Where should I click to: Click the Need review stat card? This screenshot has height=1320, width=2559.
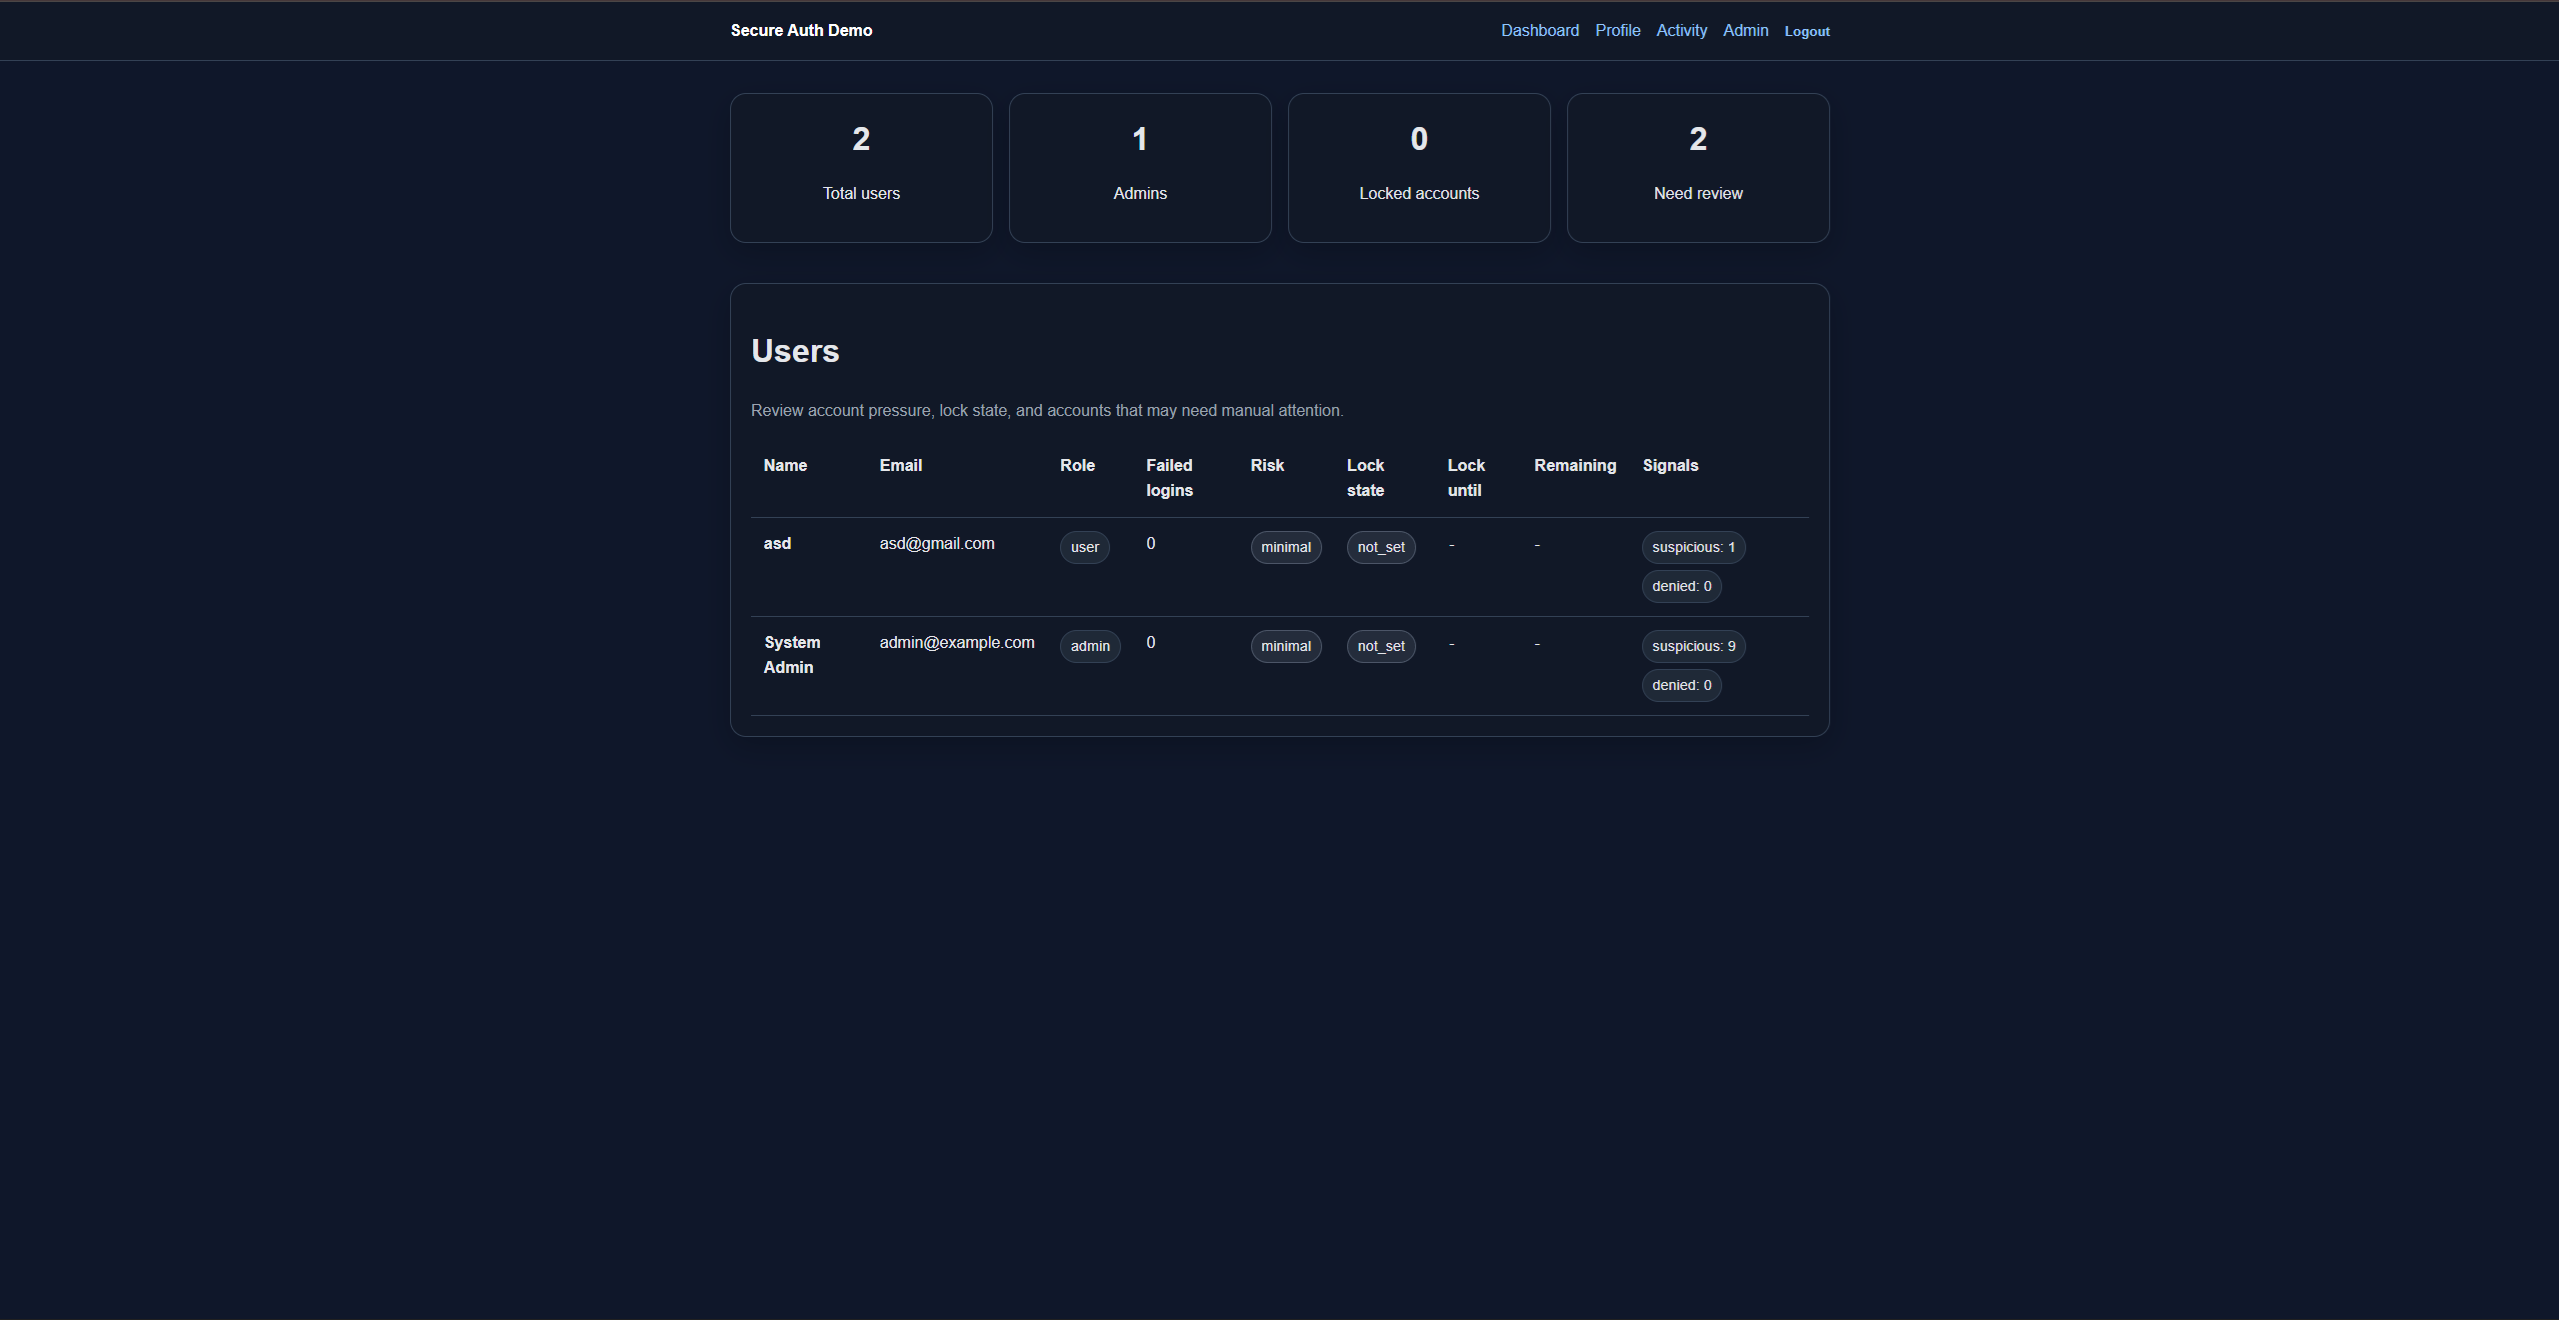[1697, 167]
